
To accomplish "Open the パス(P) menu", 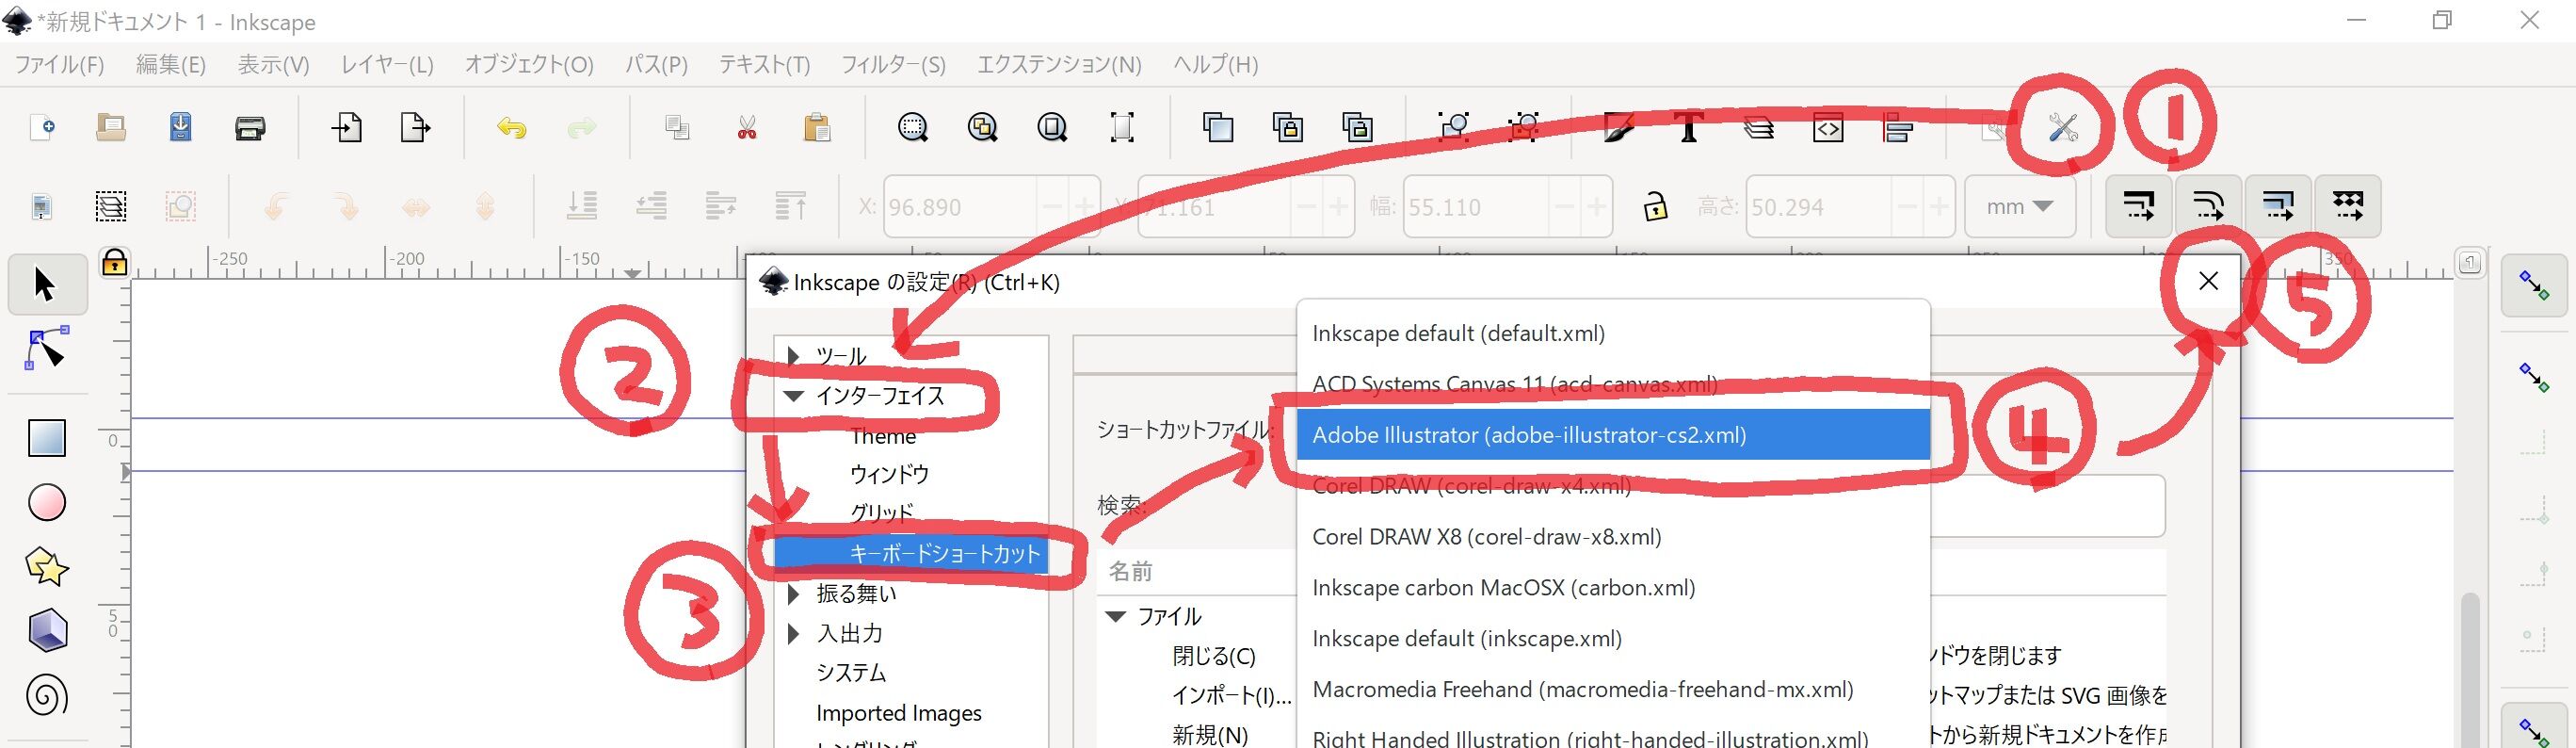I will 656,64.
